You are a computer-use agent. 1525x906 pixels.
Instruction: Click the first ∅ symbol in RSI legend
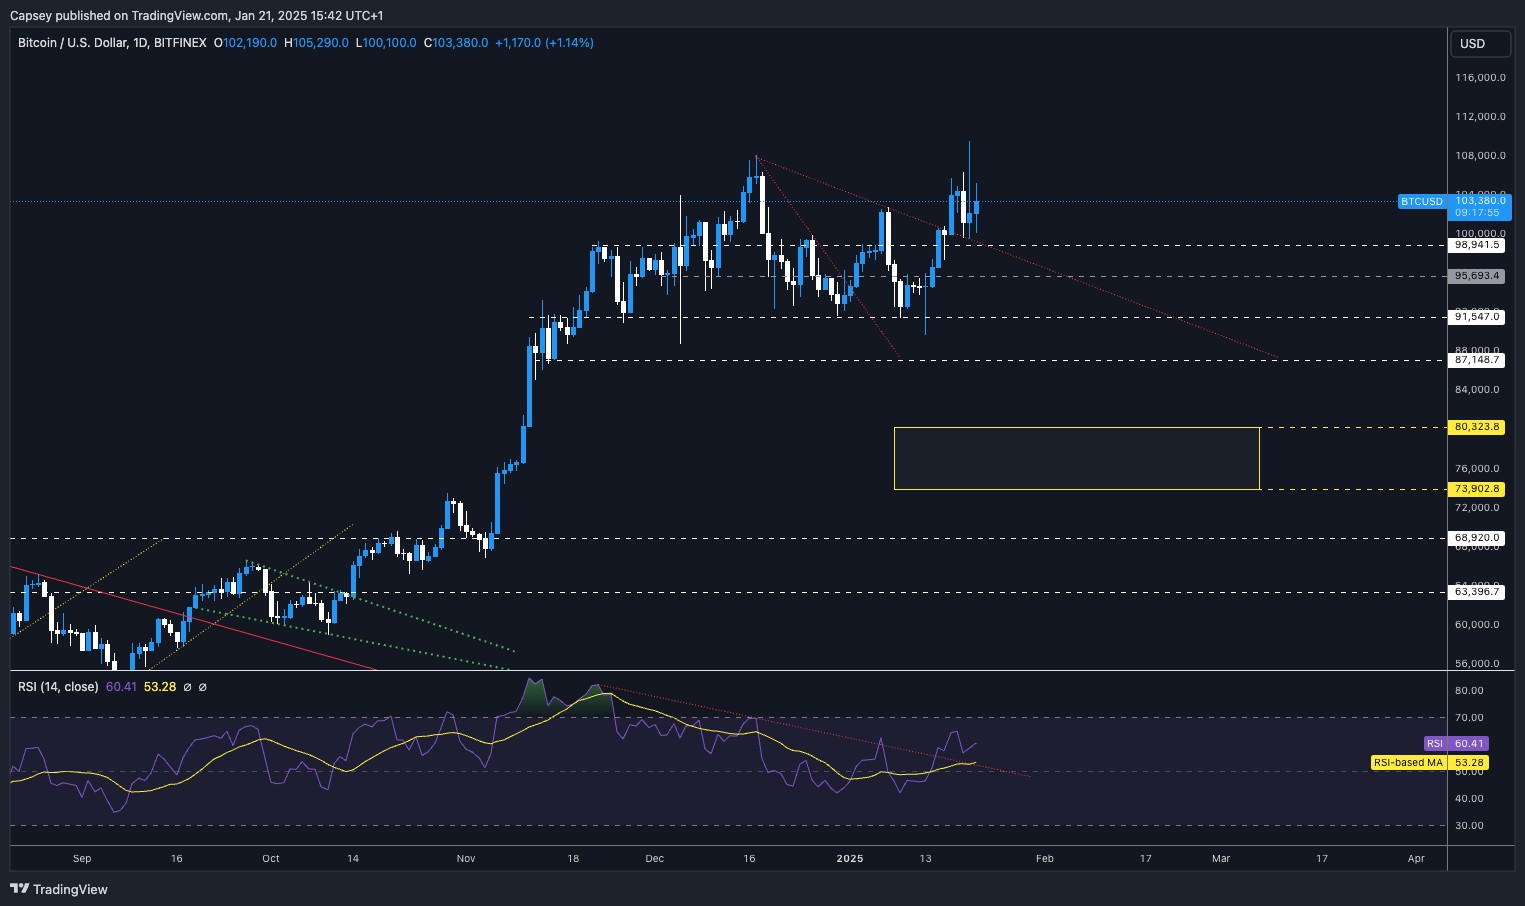tap(187, 687)
